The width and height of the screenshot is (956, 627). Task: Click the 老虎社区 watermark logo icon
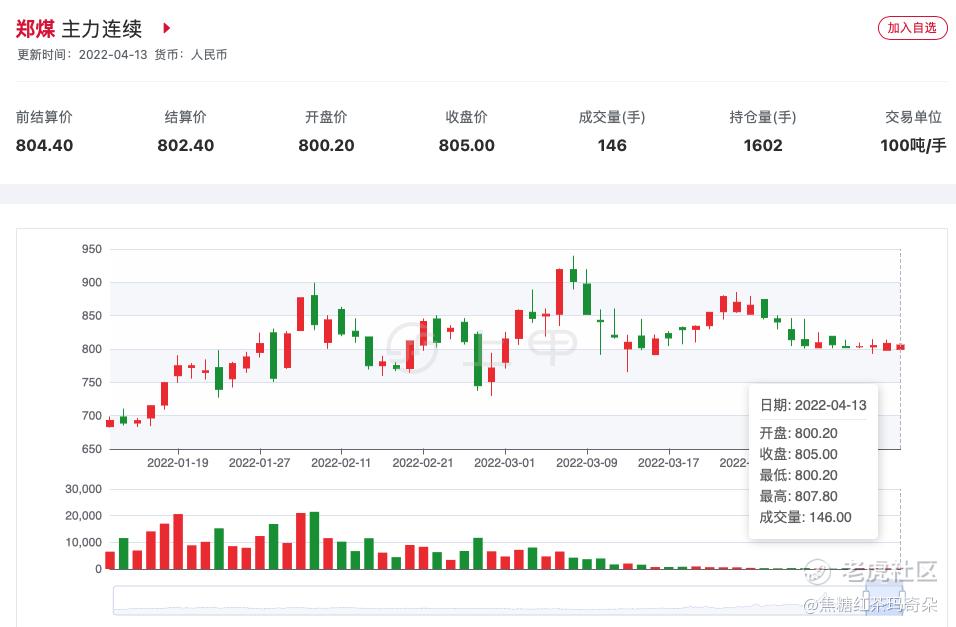coord(818,572)
